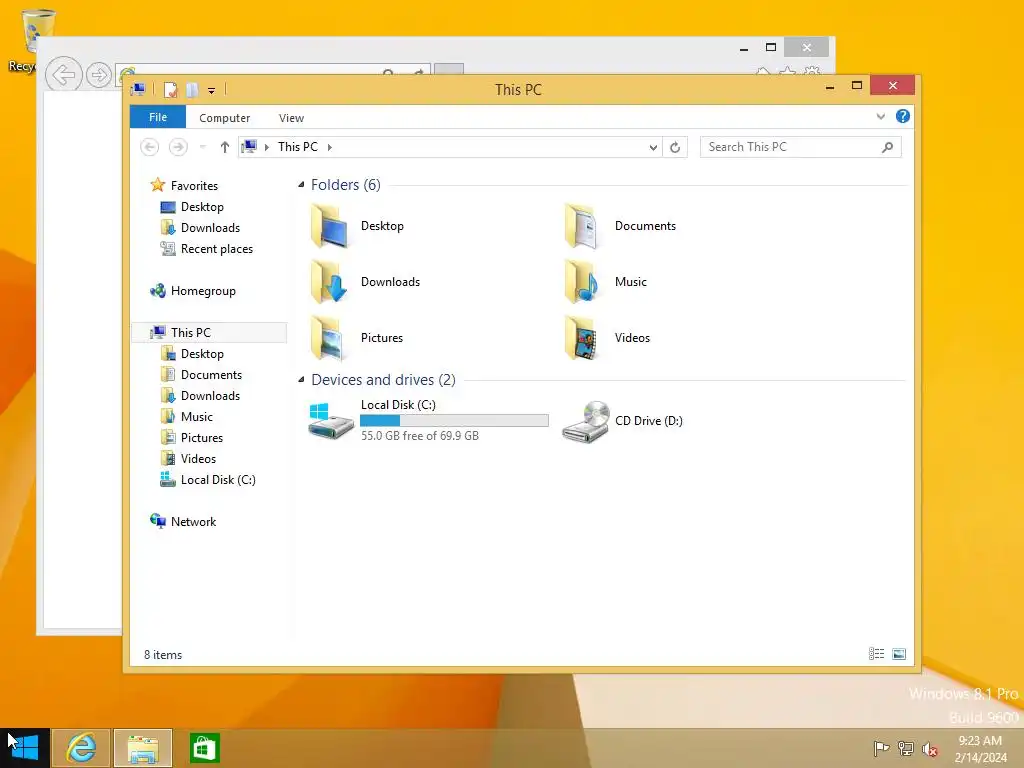The width and height of the screenshot is (1024, 768).
Task: Select the Local Disk (C:) drive icon
Action: (x=330, y=421)
